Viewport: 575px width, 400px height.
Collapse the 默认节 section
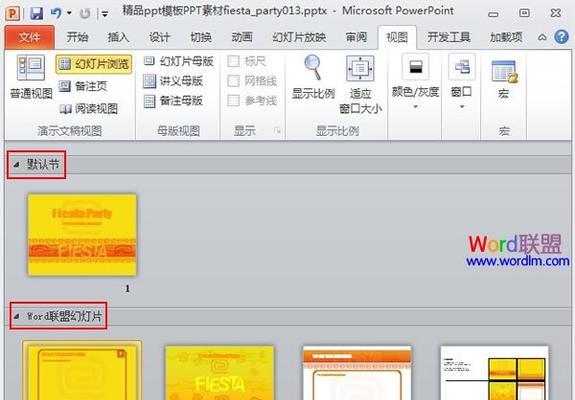tap(16, 165)
